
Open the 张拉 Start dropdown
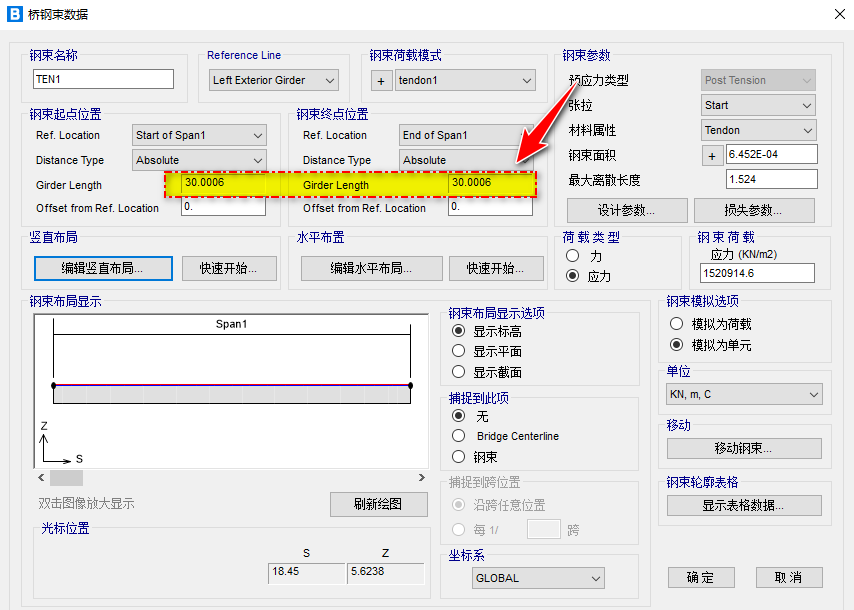[x=759, y=105]
